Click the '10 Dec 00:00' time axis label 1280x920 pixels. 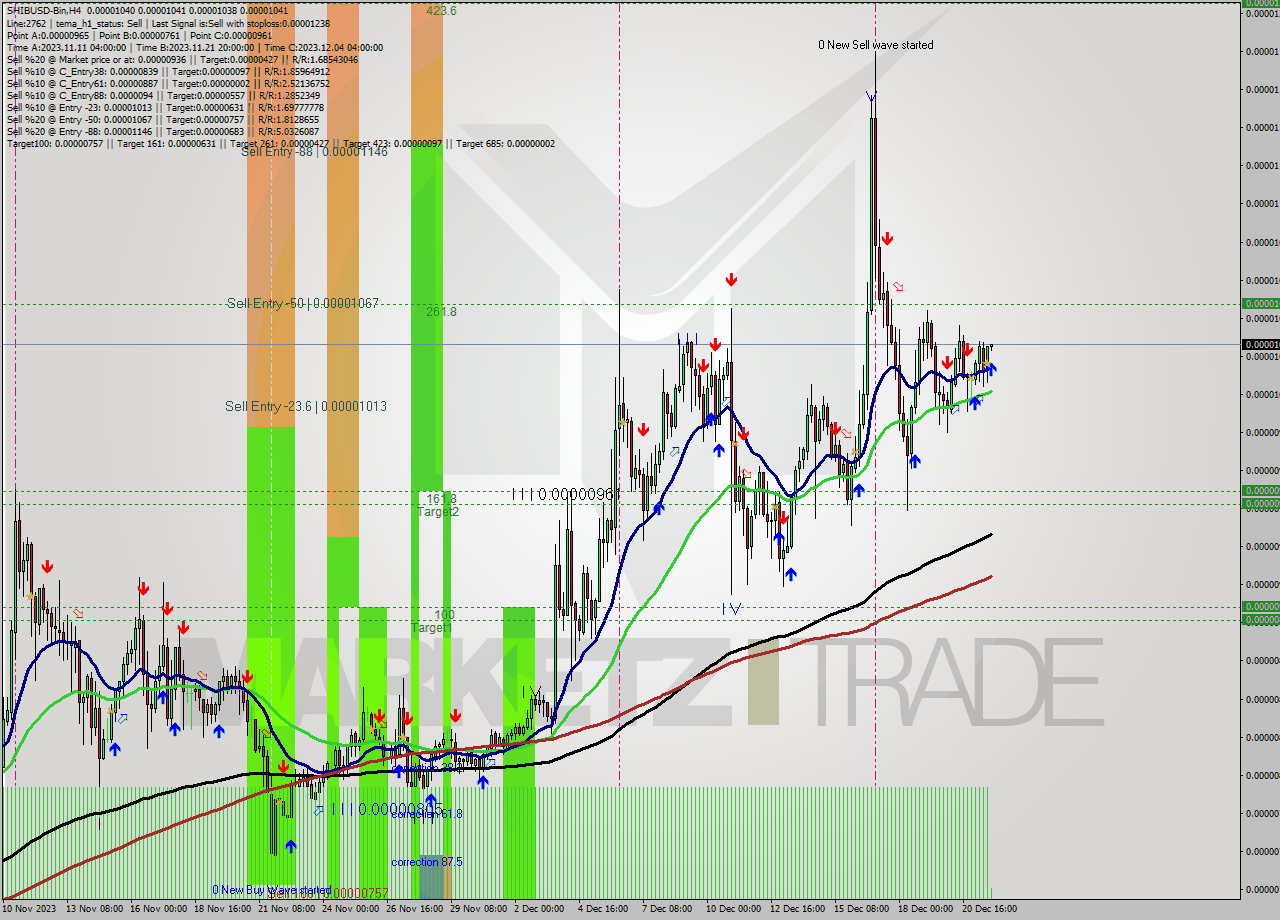click(x=734, y=909)
